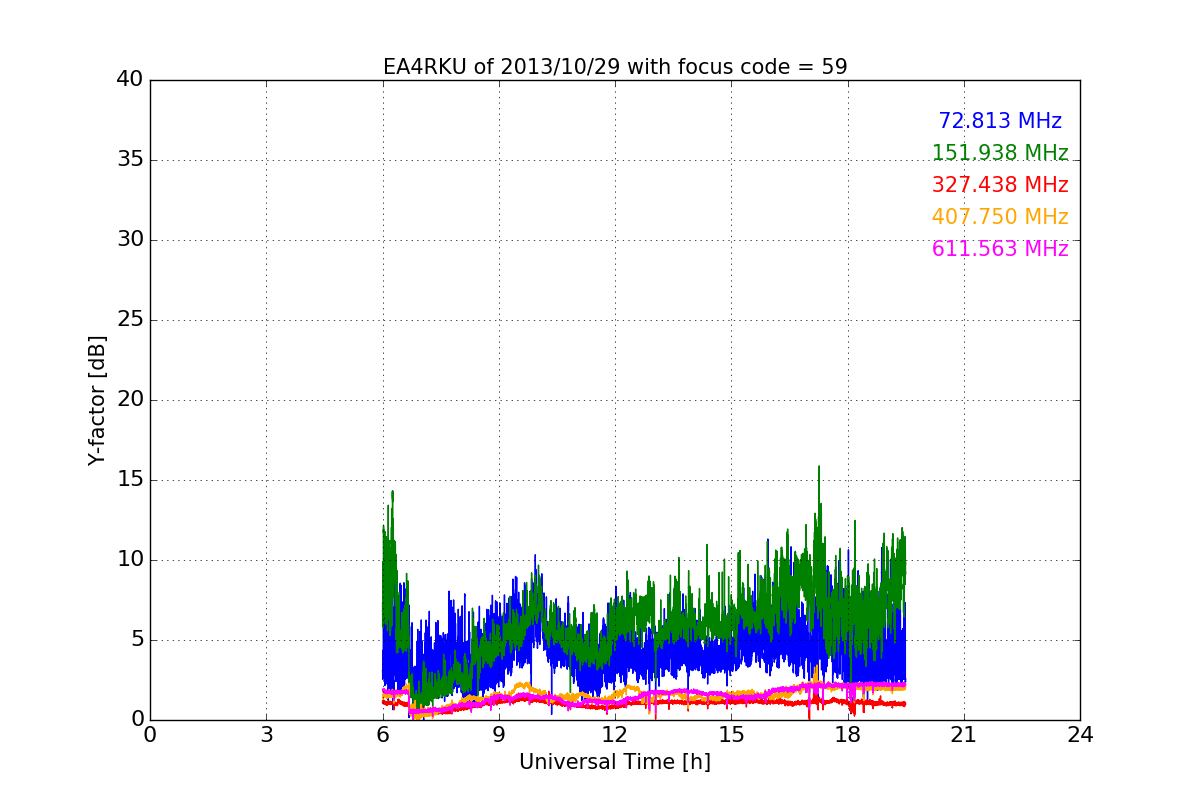Click the y-axis tick label 40
The width and height of the screenshot is (1200, 800).
tap(130, 80)
